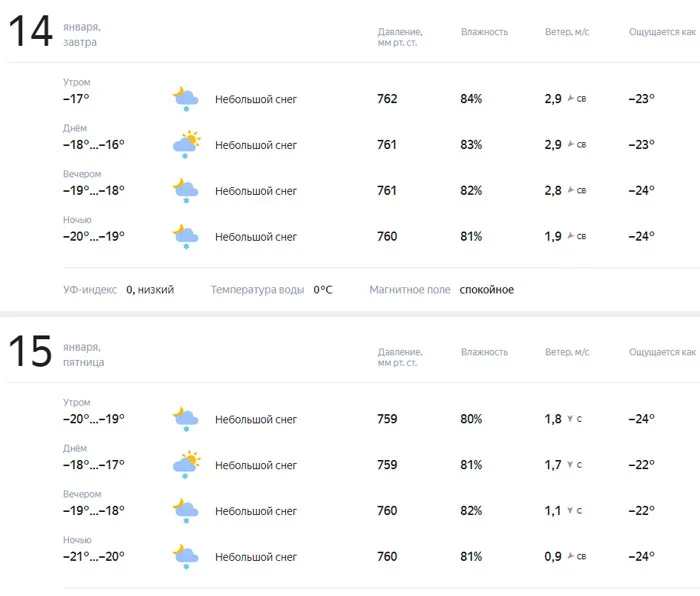Click the Ощущается как header for January 15
Image resolution: width=700 pixels, height=596 pixels.
tap(662, 352)
